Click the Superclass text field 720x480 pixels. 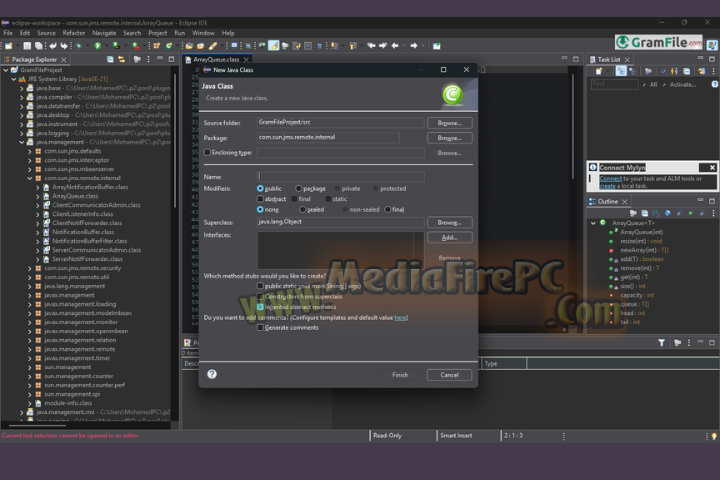click(x=341, y=222)
